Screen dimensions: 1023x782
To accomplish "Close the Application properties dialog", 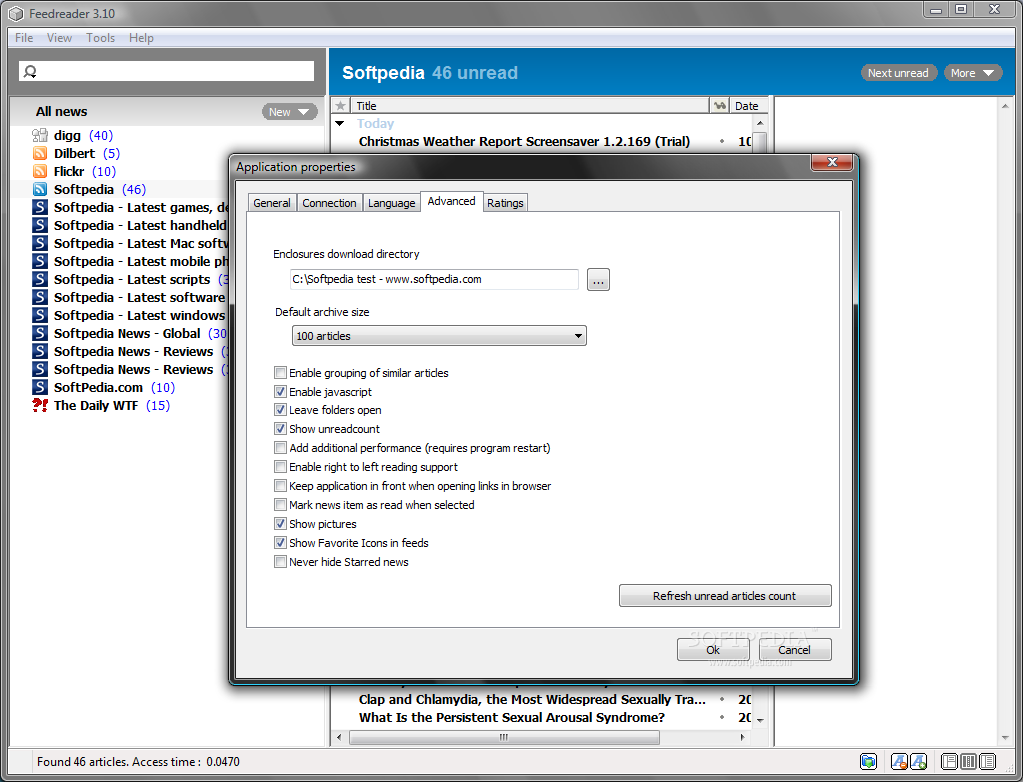I will tap(832, 162).
